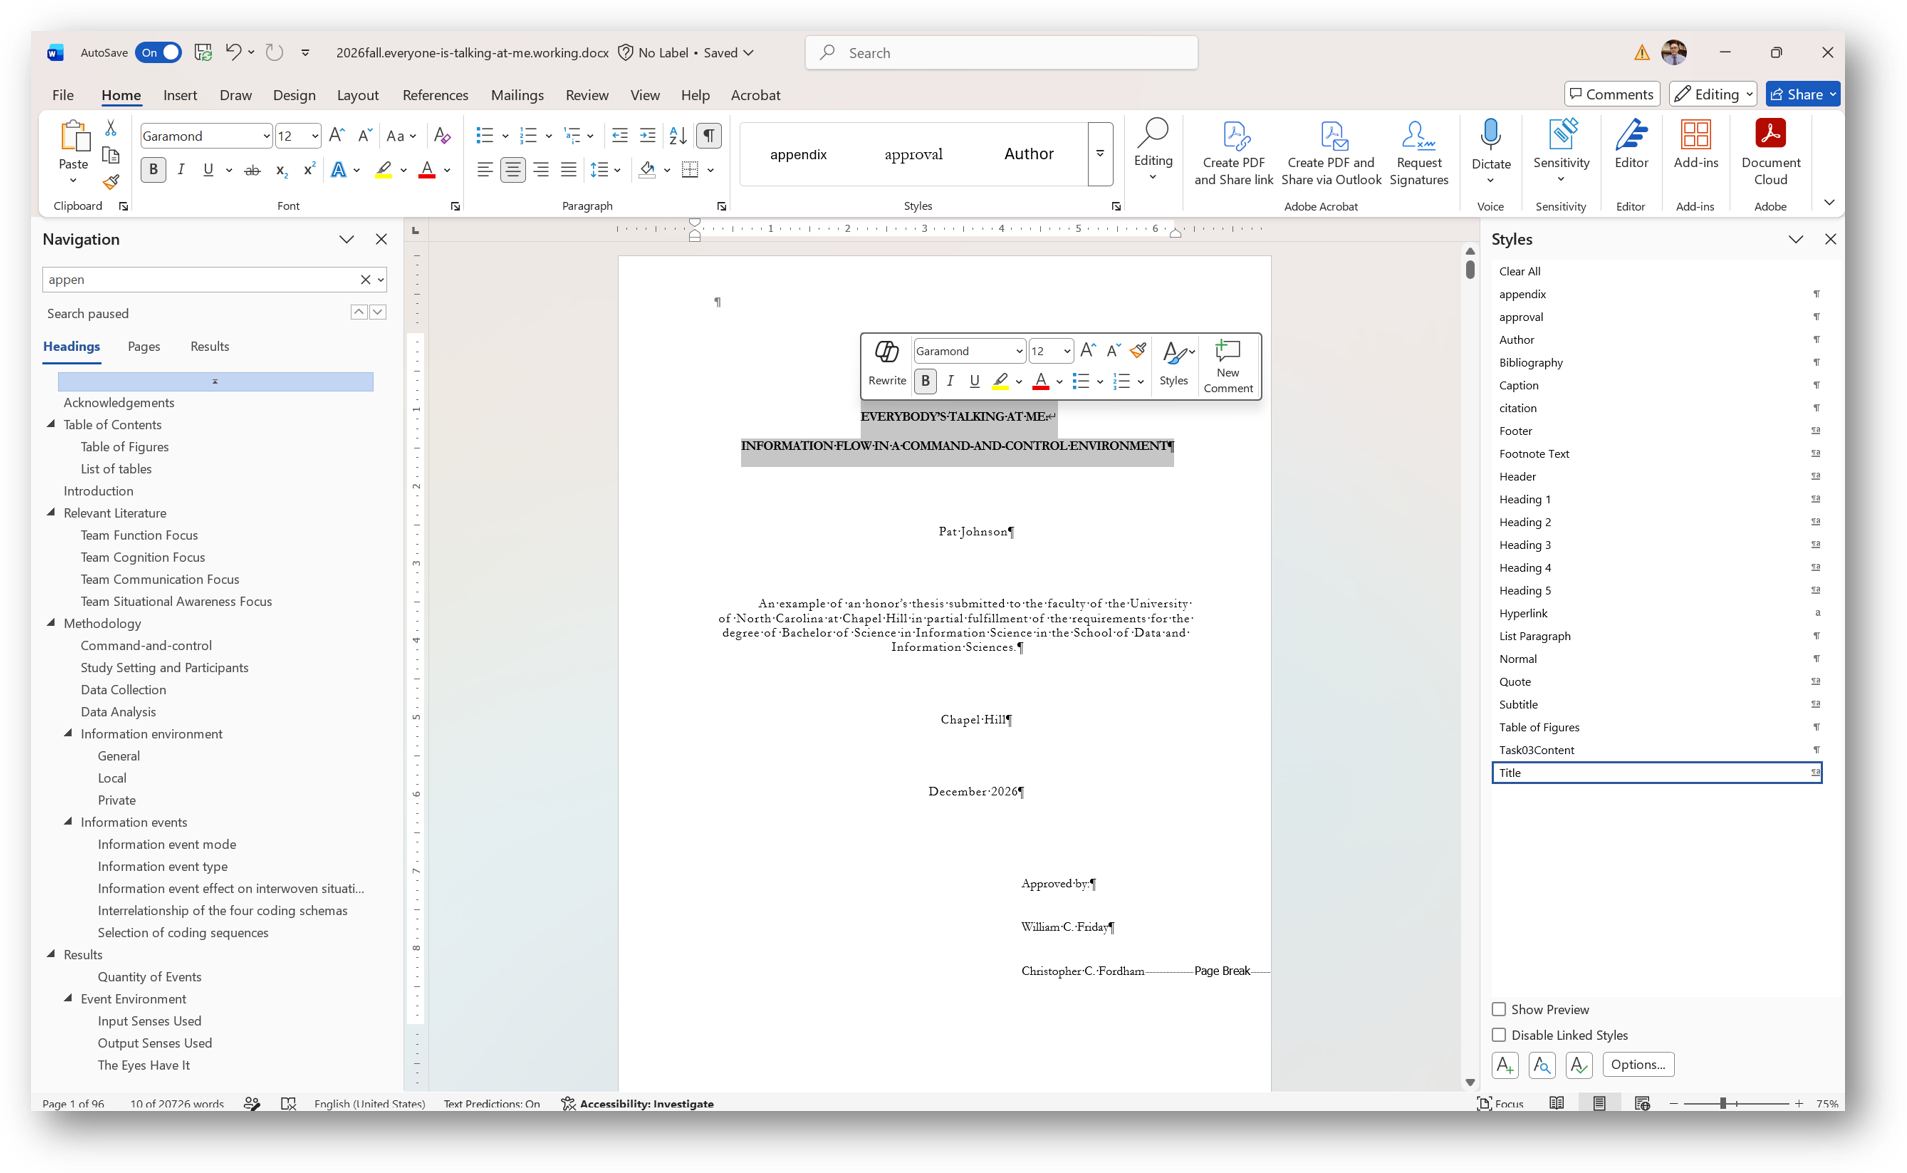The image size is (1907, 1173).
Task: Toggle Underline in the ribbon
Action: coord(208,170)
